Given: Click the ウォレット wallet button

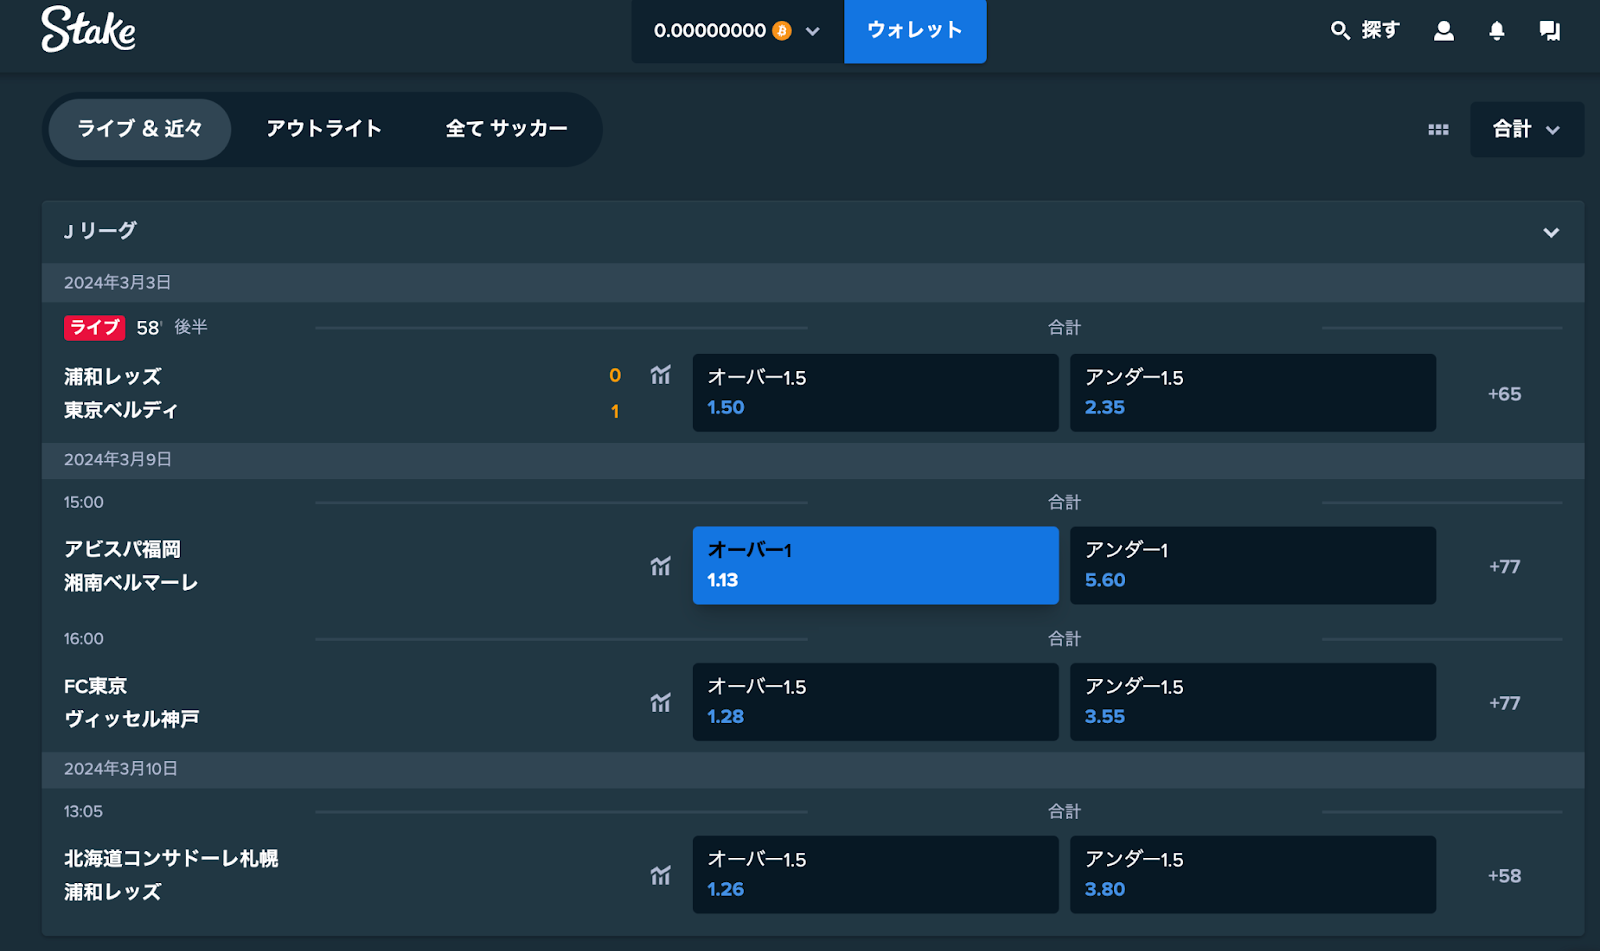Looking at the screenshot, I should (915, 31).
